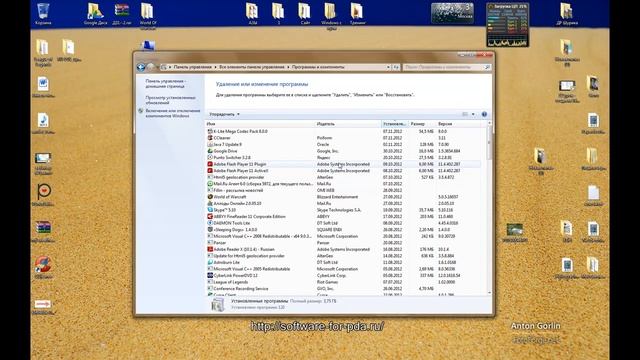Open the address bar history dropdown
Image resolution: width=640 pixels, height=360 pixels.
388,67
